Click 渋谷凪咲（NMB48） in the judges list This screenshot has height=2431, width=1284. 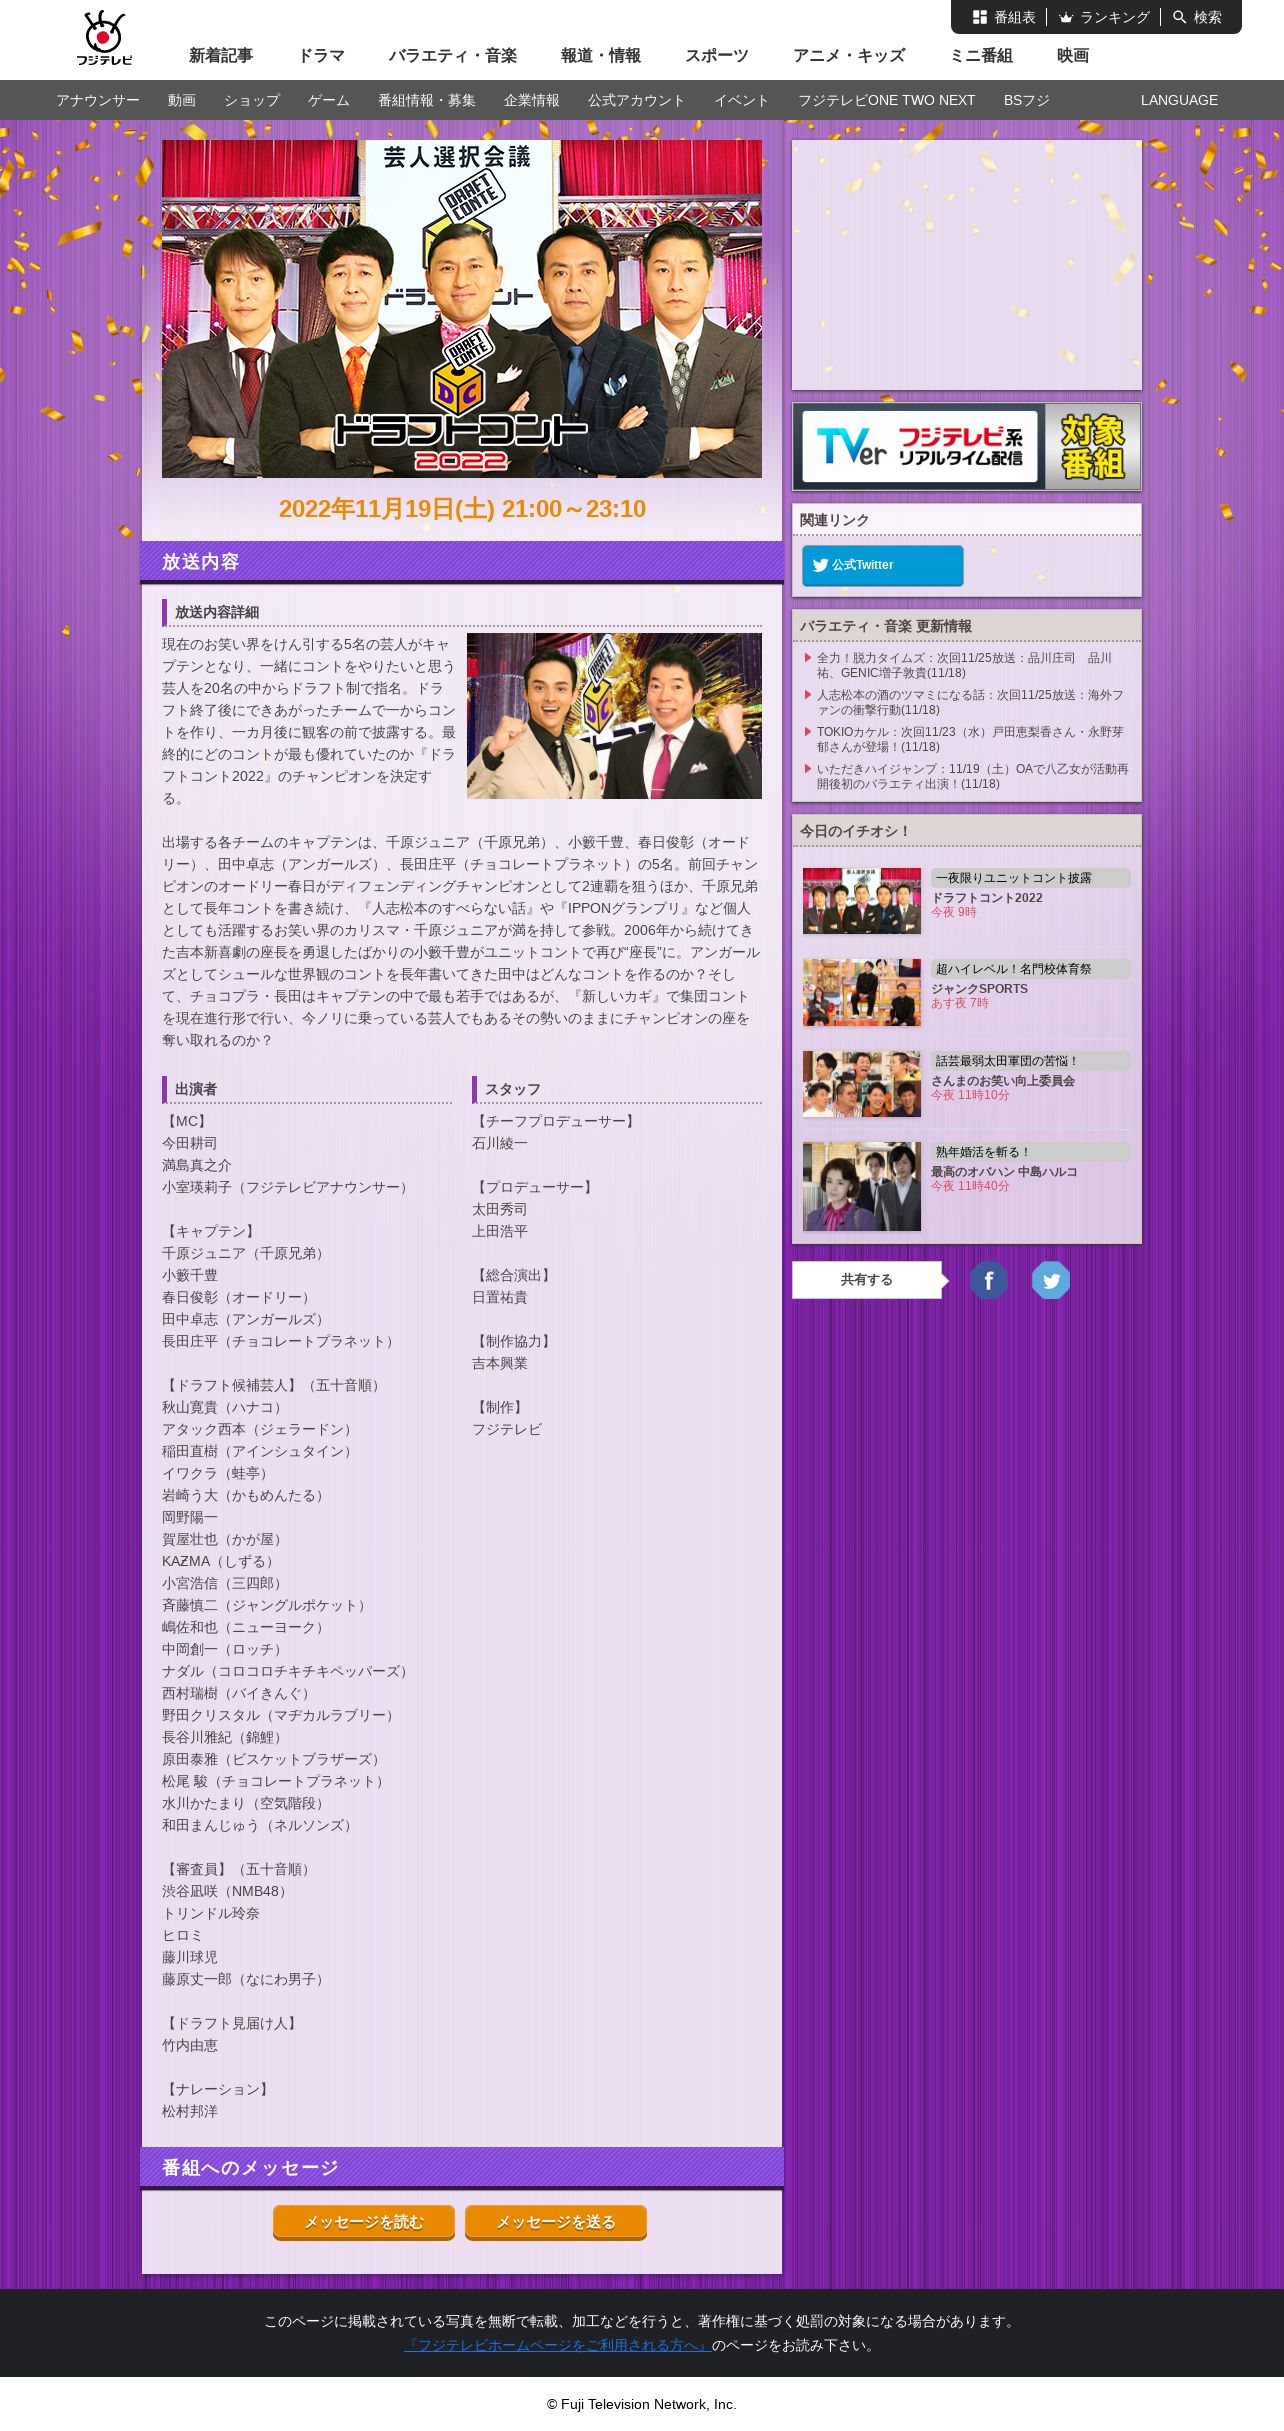[x=227, y=1891]
